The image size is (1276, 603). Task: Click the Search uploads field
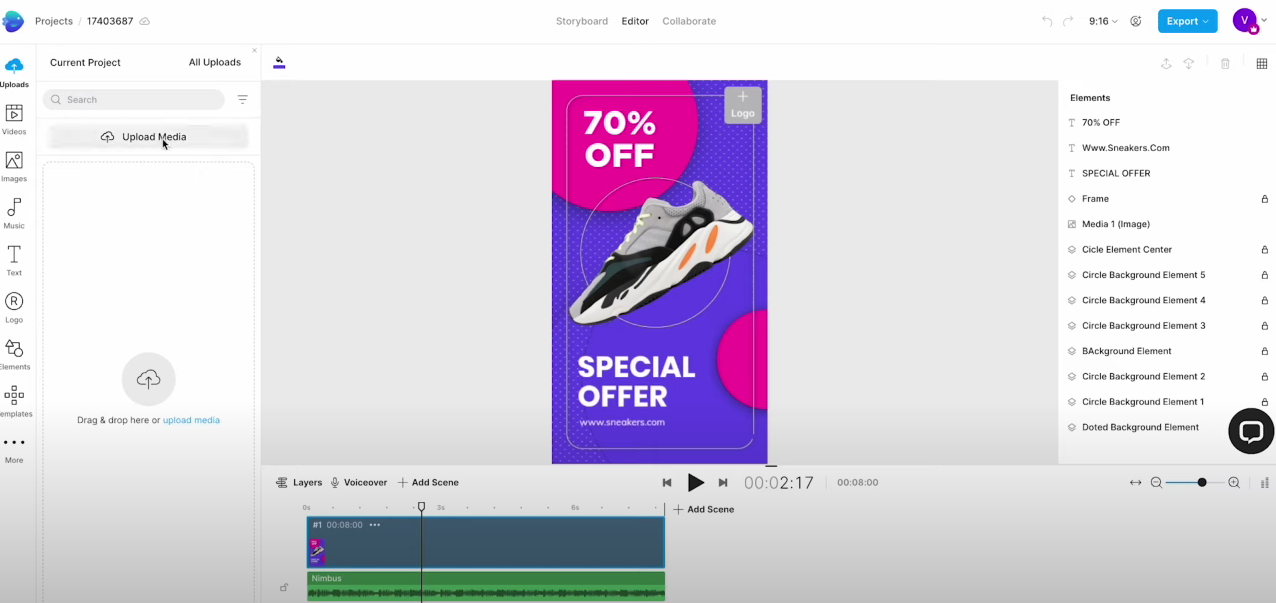pos(134,100)
